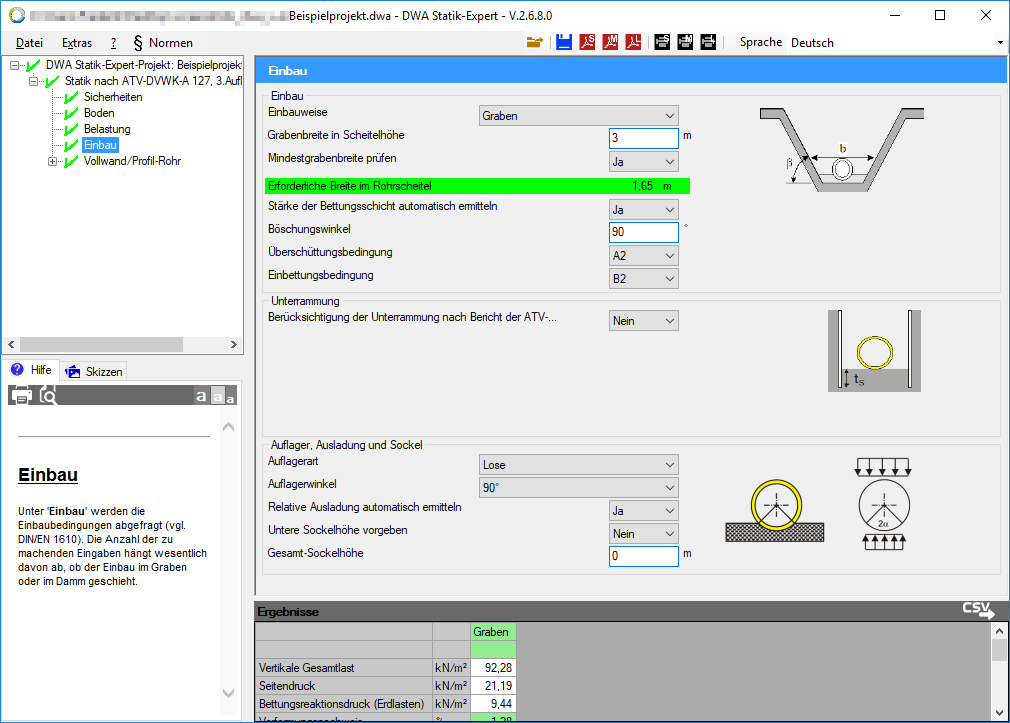Export results with the CSV icon

(x=978, y=609)
